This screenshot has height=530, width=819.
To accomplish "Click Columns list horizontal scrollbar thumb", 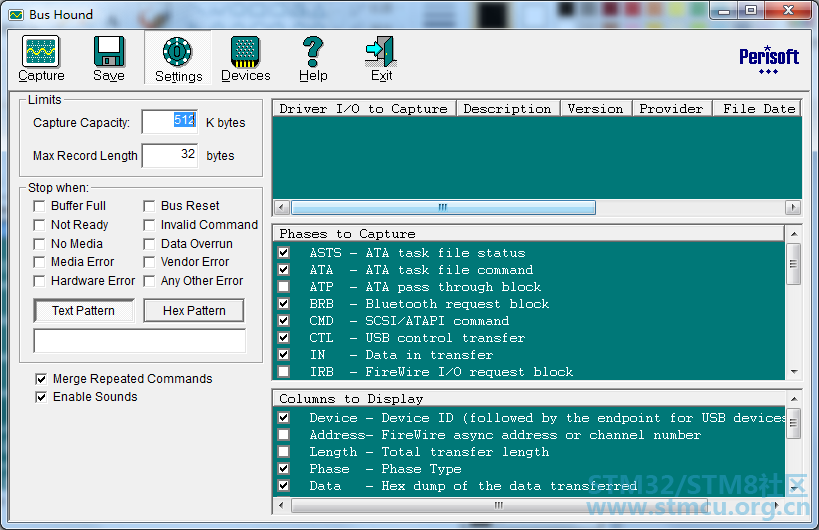I will (x=499, y=505).
